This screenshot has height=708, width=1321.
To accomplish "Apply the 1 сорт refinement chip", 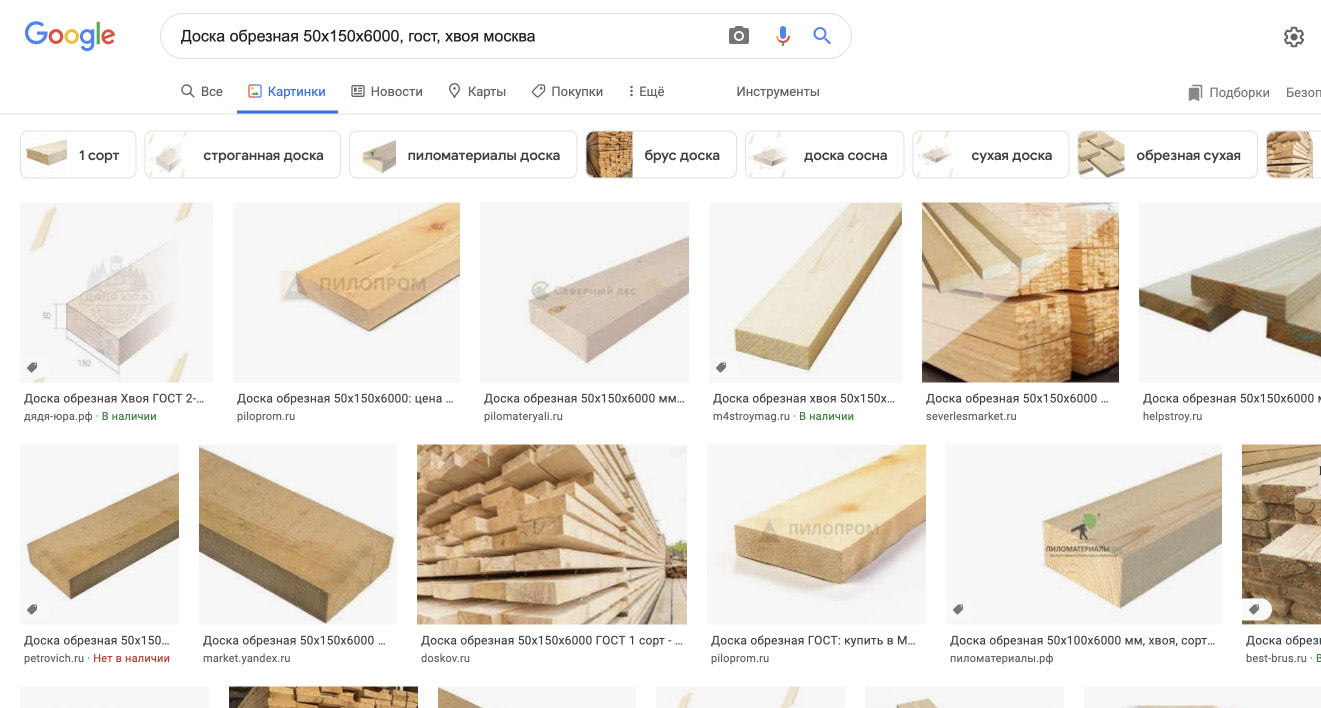I will (77, 154).
